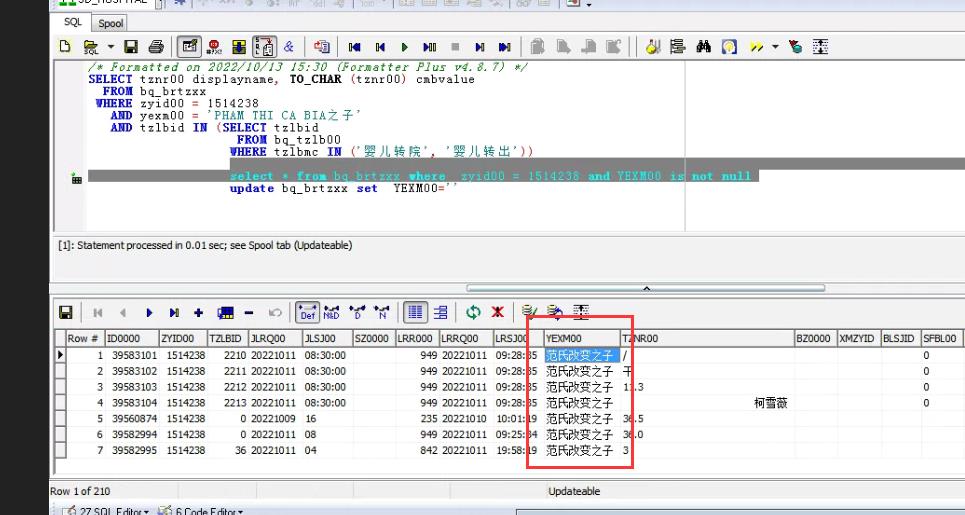This screenshot has width=965, height=515.
Task: Skip to next statement button
Action: pyautogui.click(x=479, y=47)
